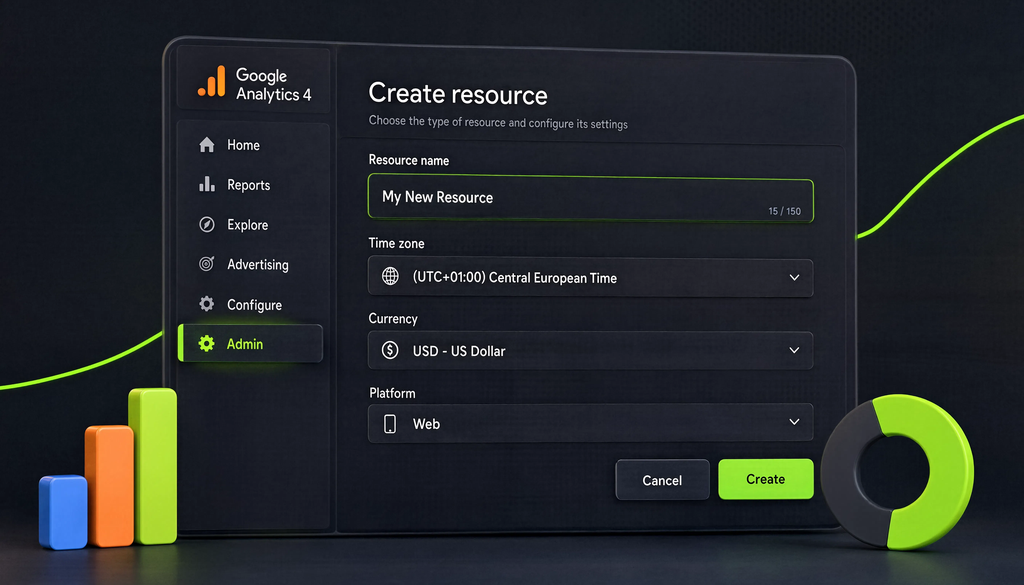Open the Web platform selector
Viewport: 1024px width, 585px height.
pyautogui.click(x=590, y=423)
